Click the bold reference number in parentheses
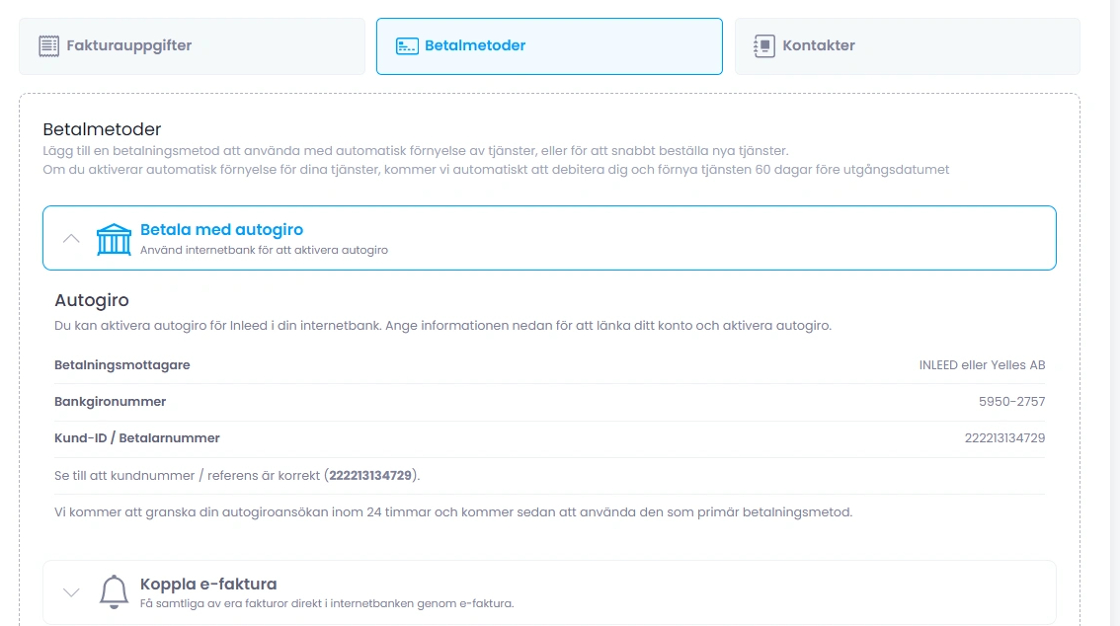1120x626 pixels. coord(370,476)
